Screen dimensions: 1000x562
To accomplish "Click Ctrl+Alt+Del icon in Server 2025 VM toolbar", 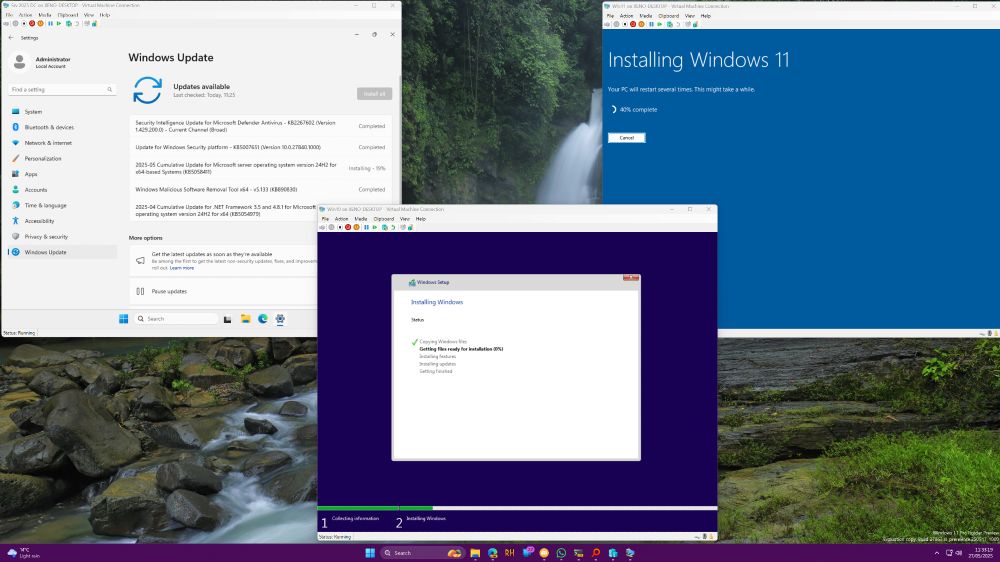I will [6, 24].
